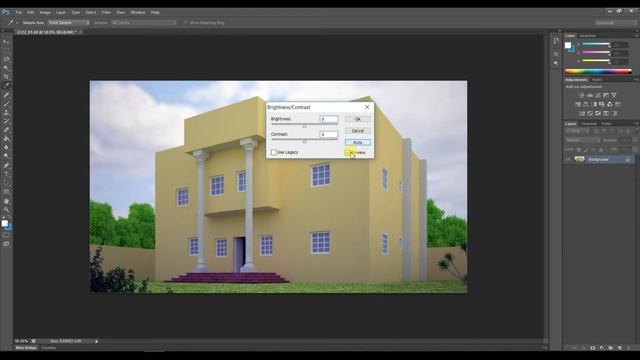Open the Filter menu
Viewport: 640px width, 360px height.
point(106,13)
